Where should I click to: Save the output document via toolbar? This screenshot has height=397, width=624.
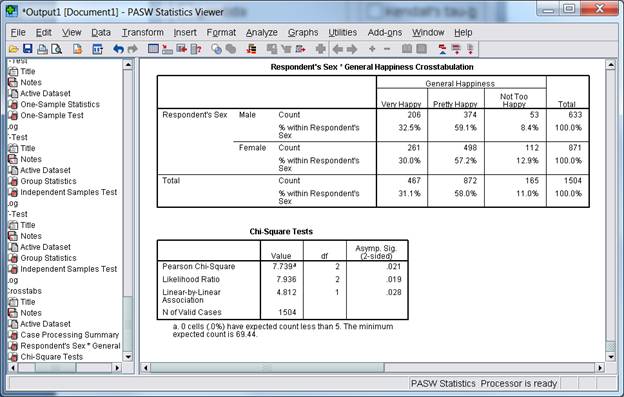coord(28,49)
